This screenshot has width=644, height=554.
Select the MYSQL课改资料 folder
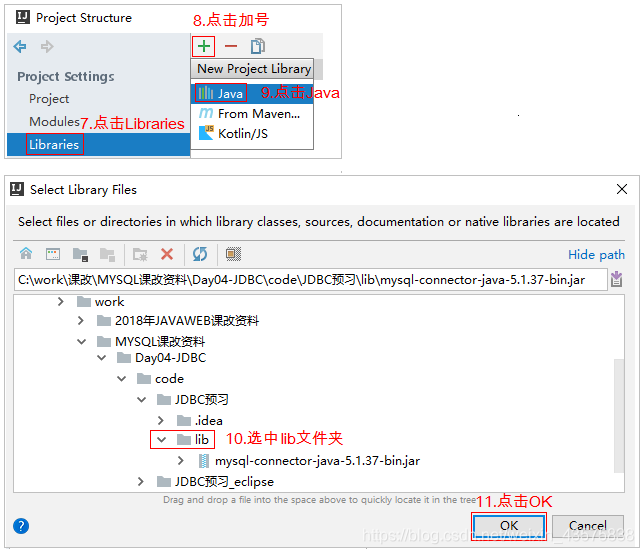[151, 341]
